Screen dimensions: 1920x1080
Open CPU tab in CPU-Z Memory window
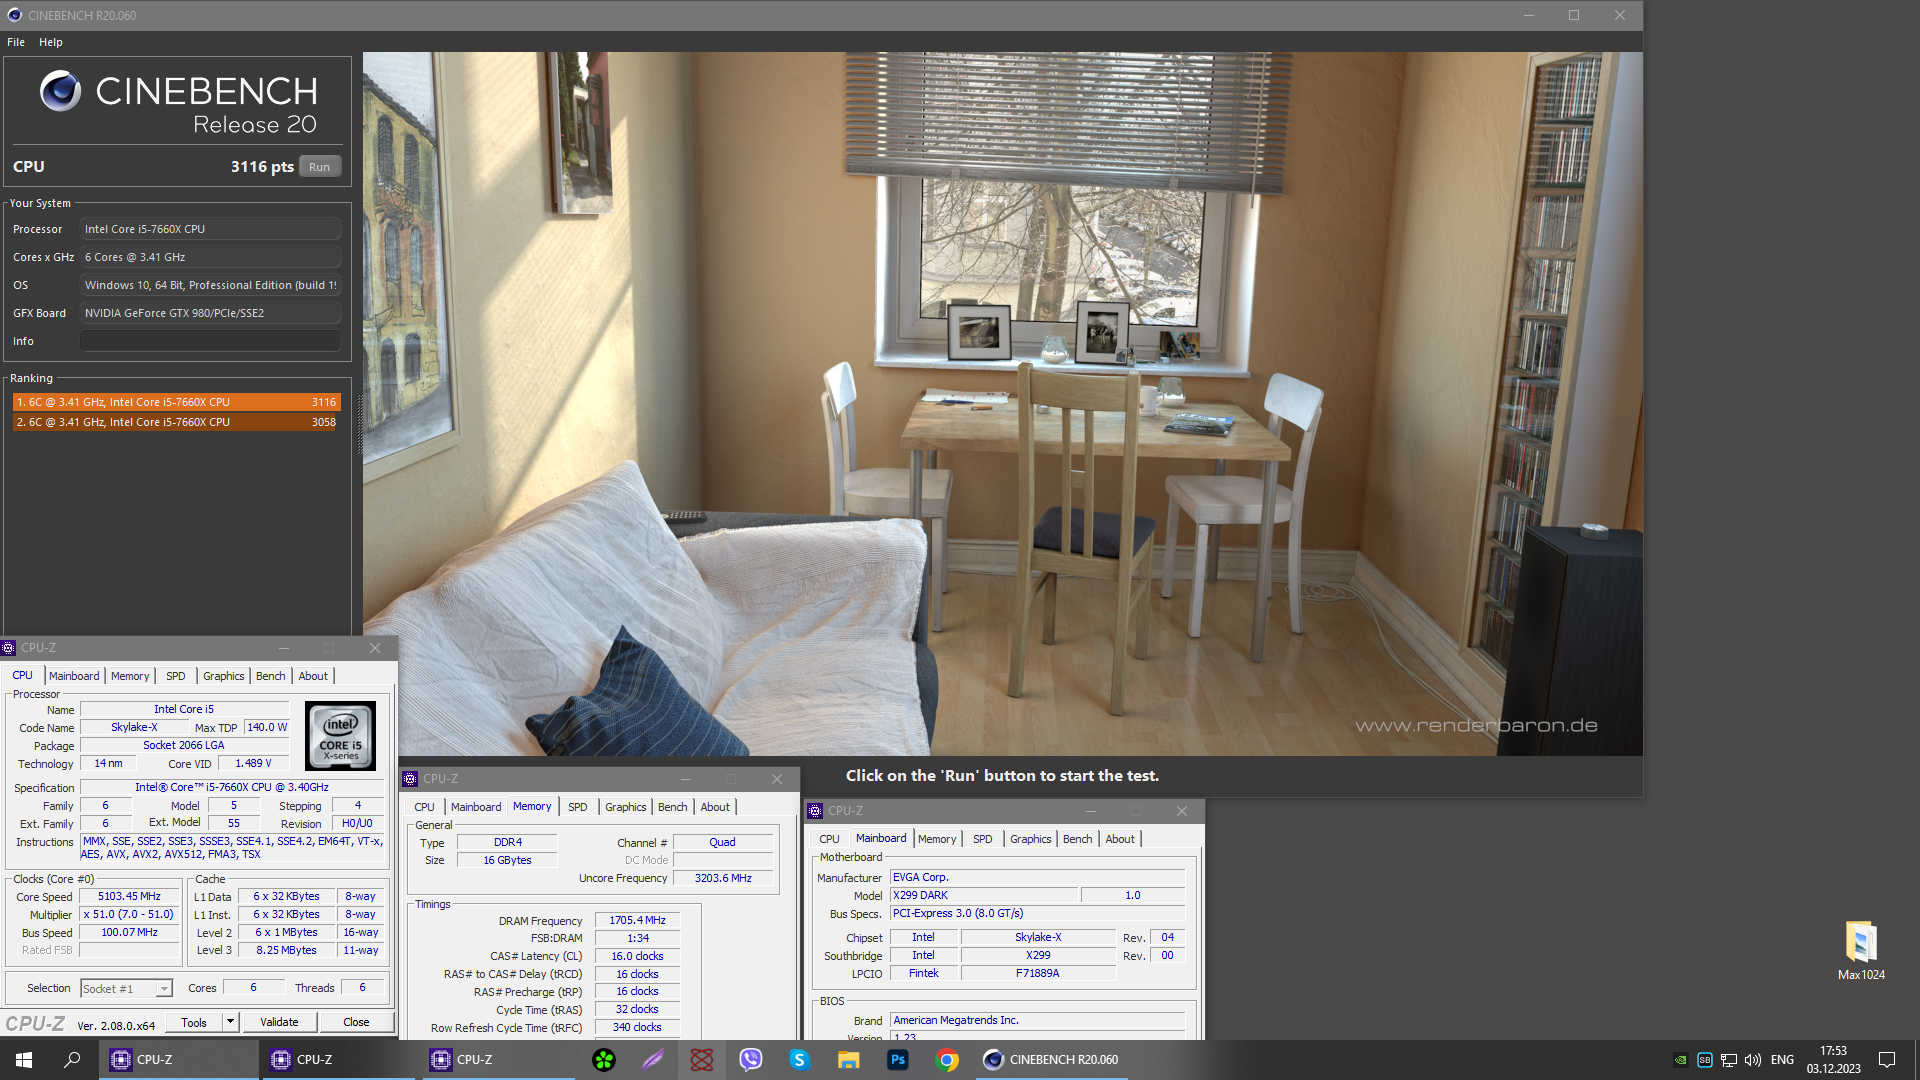point(425,807)
